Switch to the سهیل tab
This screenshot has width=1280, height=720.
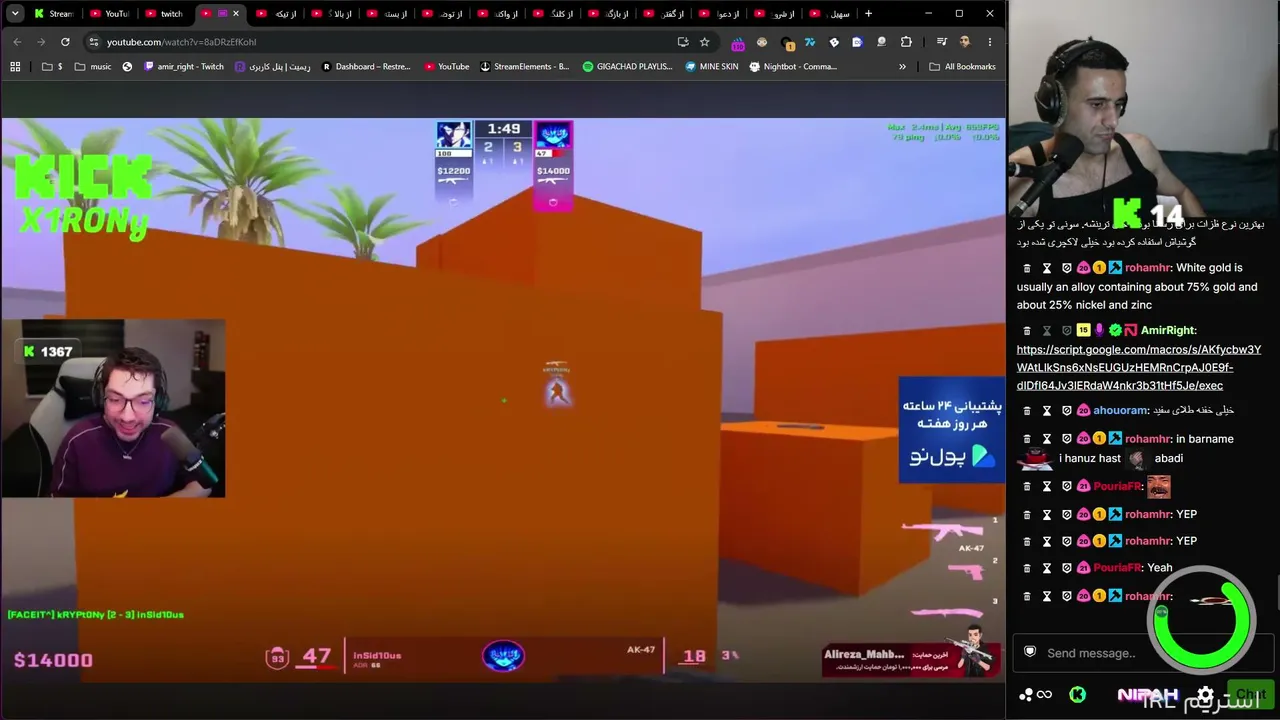pos(830,14)
